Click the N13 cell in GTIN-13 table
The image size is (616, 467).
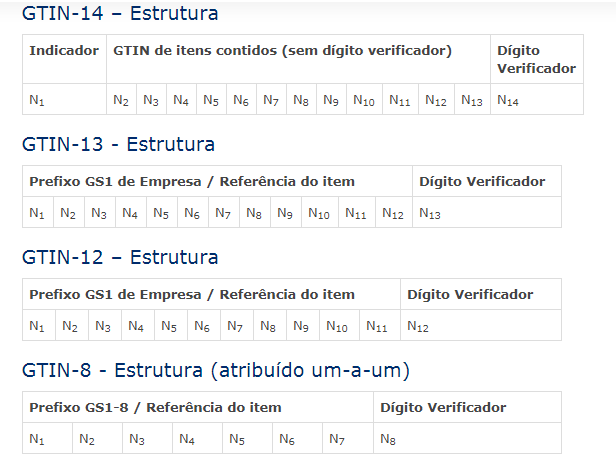pos(429,213)
